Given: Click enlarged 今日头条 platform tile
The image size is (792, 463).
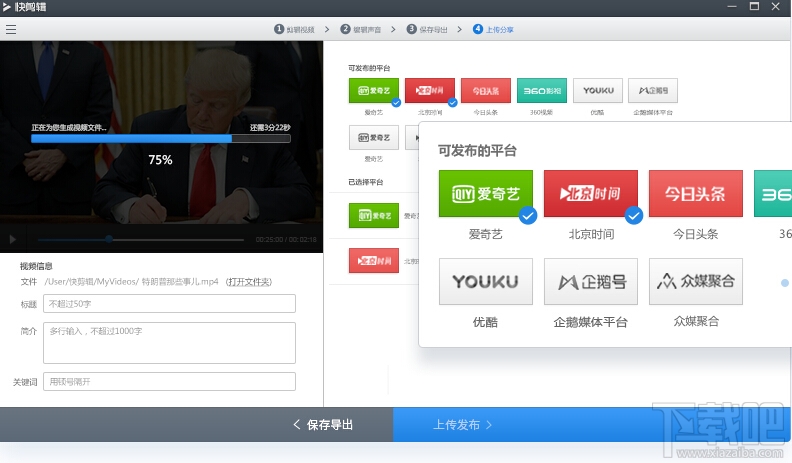Looking at the screenshot, I should pos(696,193).
